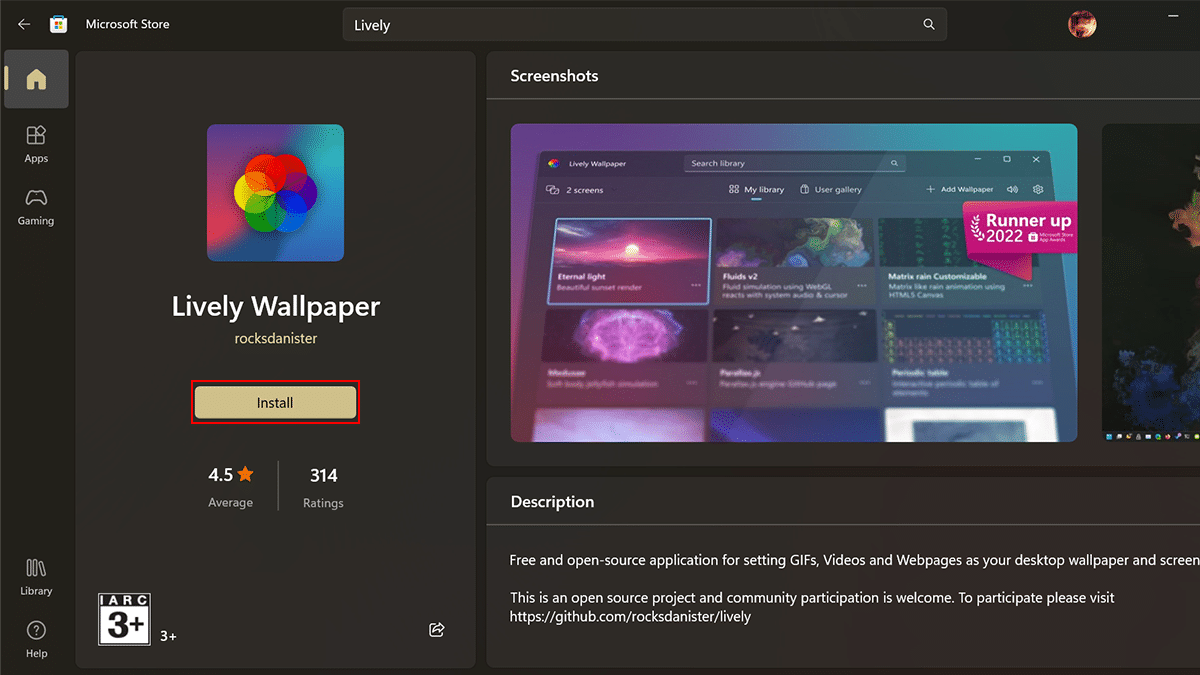
Task: View the 314 ratings count
Action: point(323,475)
